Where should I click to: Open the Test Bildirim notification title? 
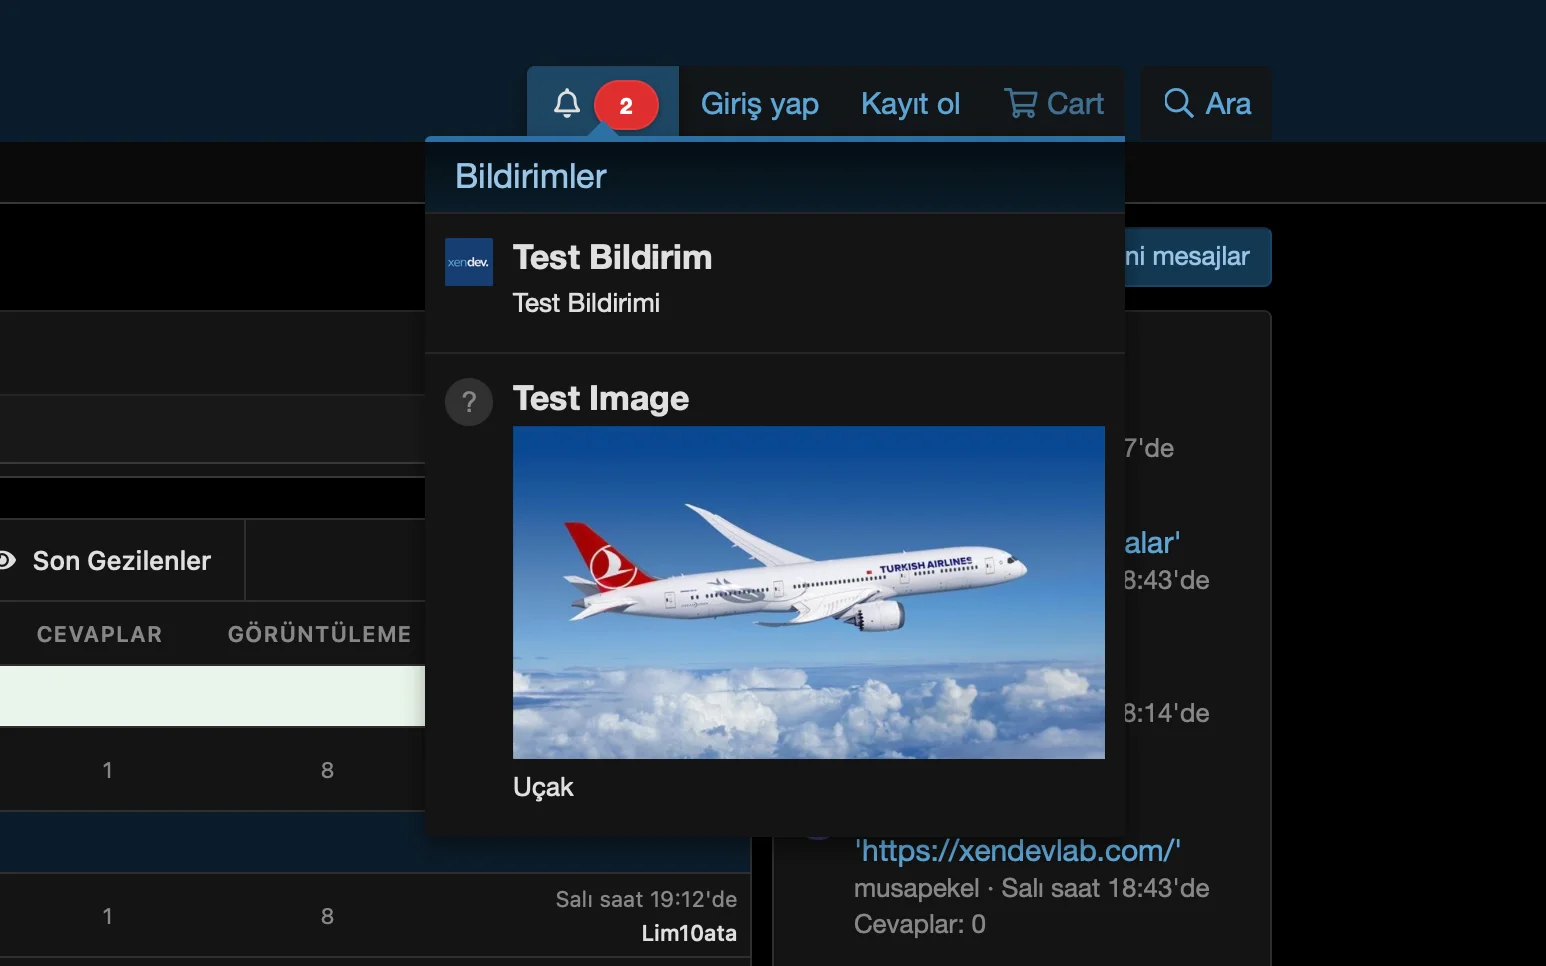[x=612, y=258]
